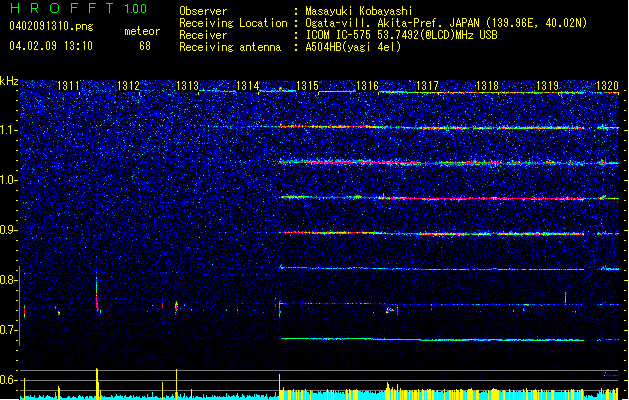This screenshot has width=629, height=400.
Task: Select the filename 0402091310.png
Action: point(51,26)
